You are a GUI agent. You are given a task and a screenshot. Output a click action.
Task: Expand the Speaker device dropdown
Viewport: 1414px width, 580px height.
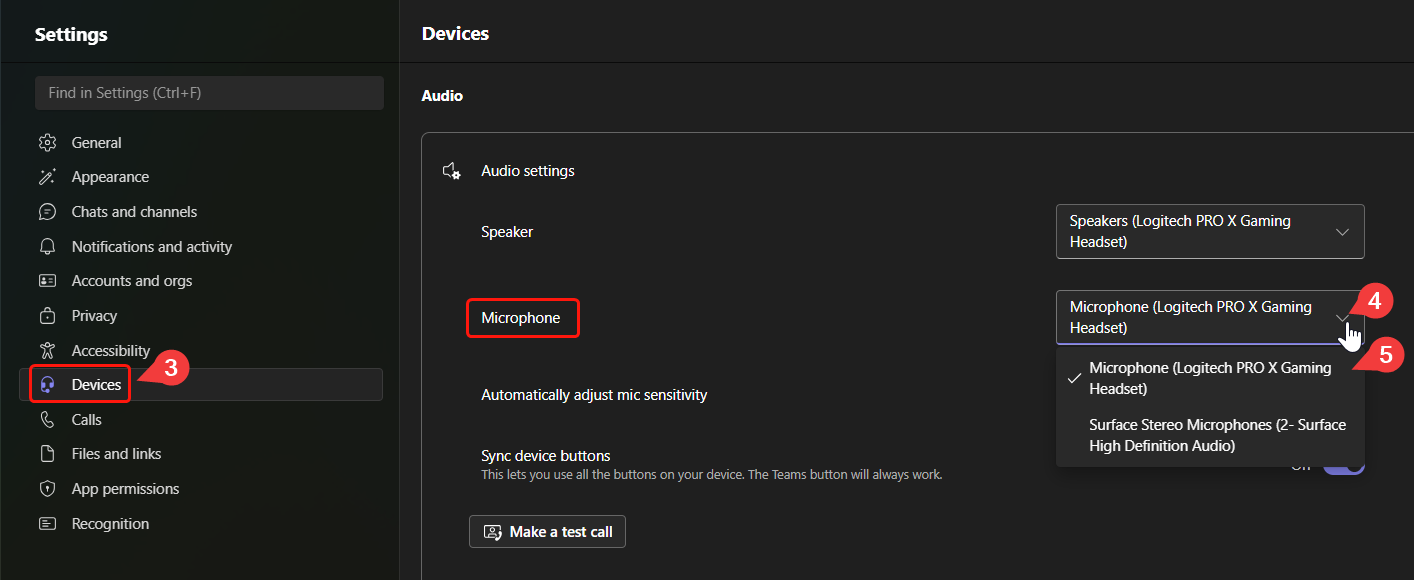tap(1210, 231)
